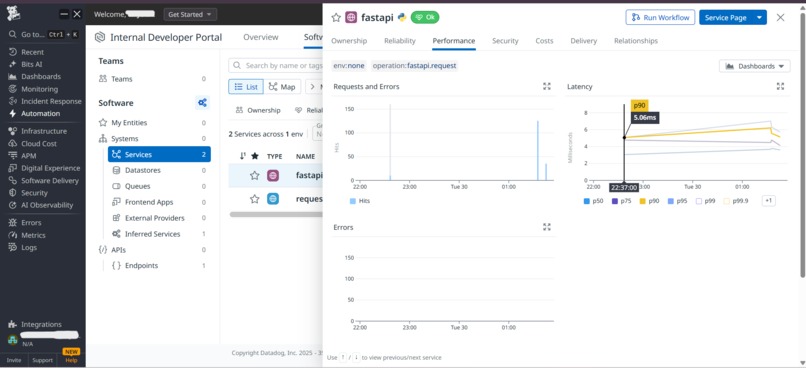The image size is (806, 368).
Task: Switch to the Relationships tab
Action: 636,41
